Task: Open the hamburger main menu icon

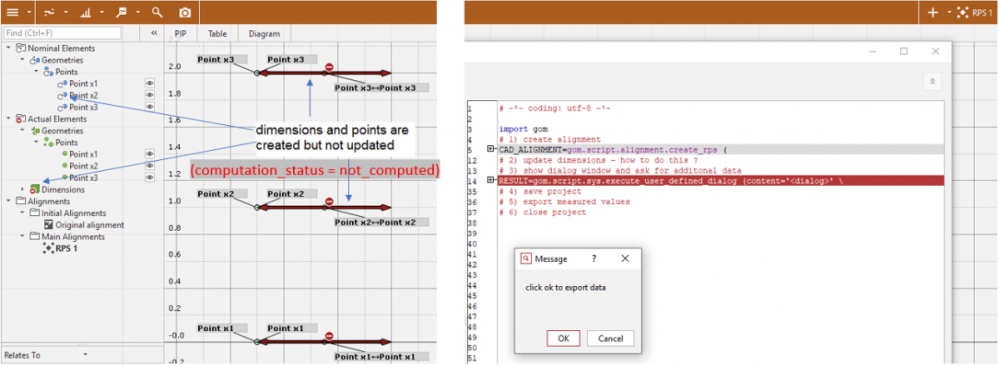Action: point(13,12)
